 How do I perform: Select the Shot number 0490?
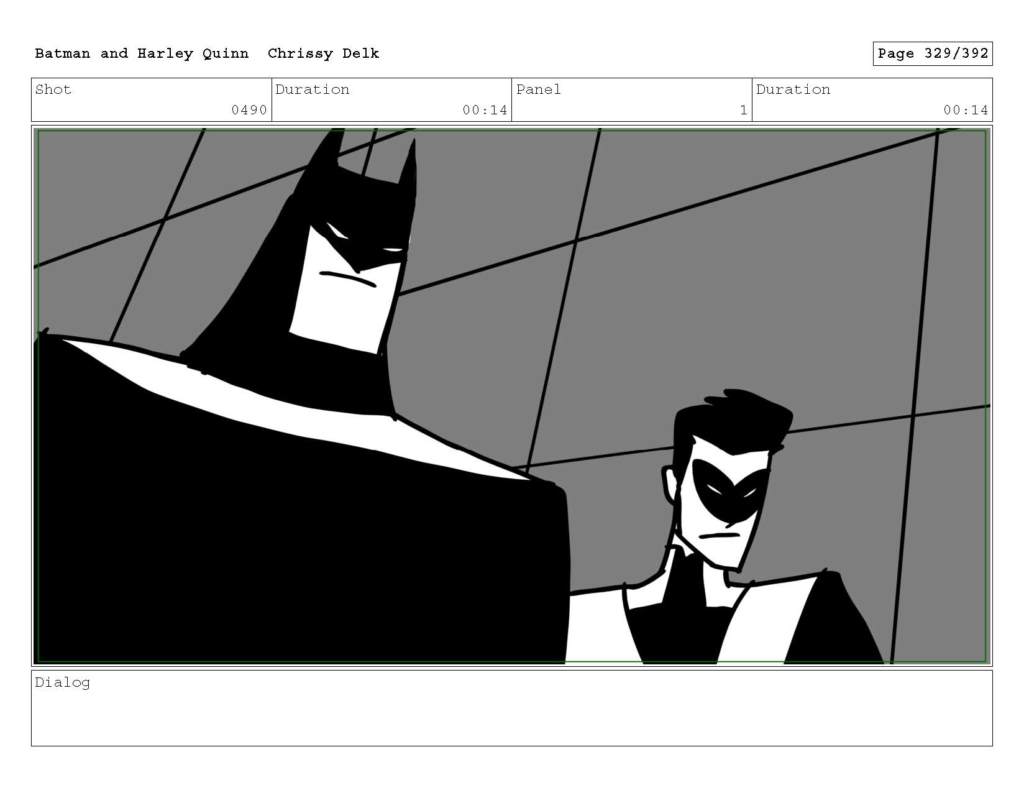coord(249,110)
